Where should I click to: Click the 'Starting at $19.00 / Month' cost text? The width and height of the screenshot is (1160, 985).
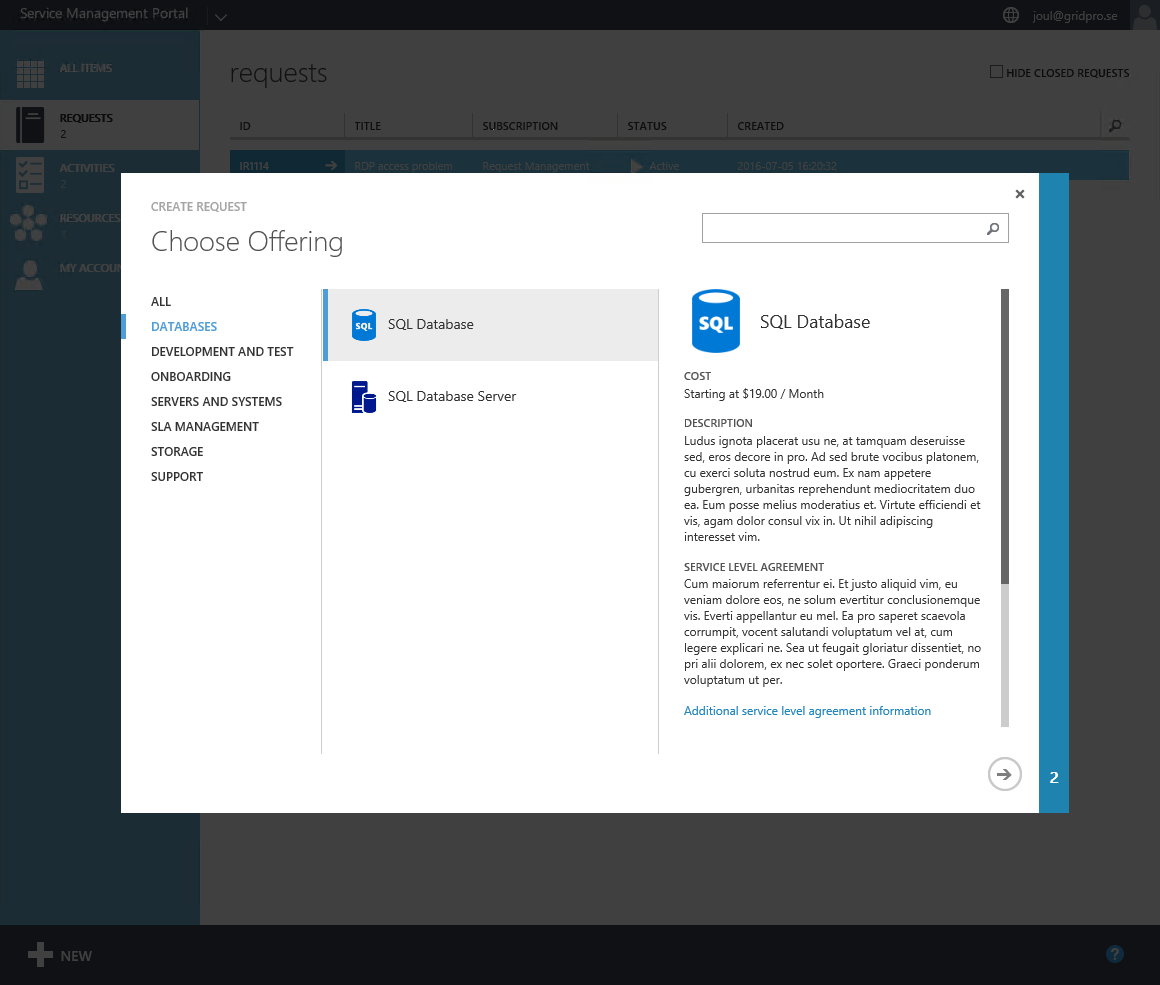[x=753, y=394]
